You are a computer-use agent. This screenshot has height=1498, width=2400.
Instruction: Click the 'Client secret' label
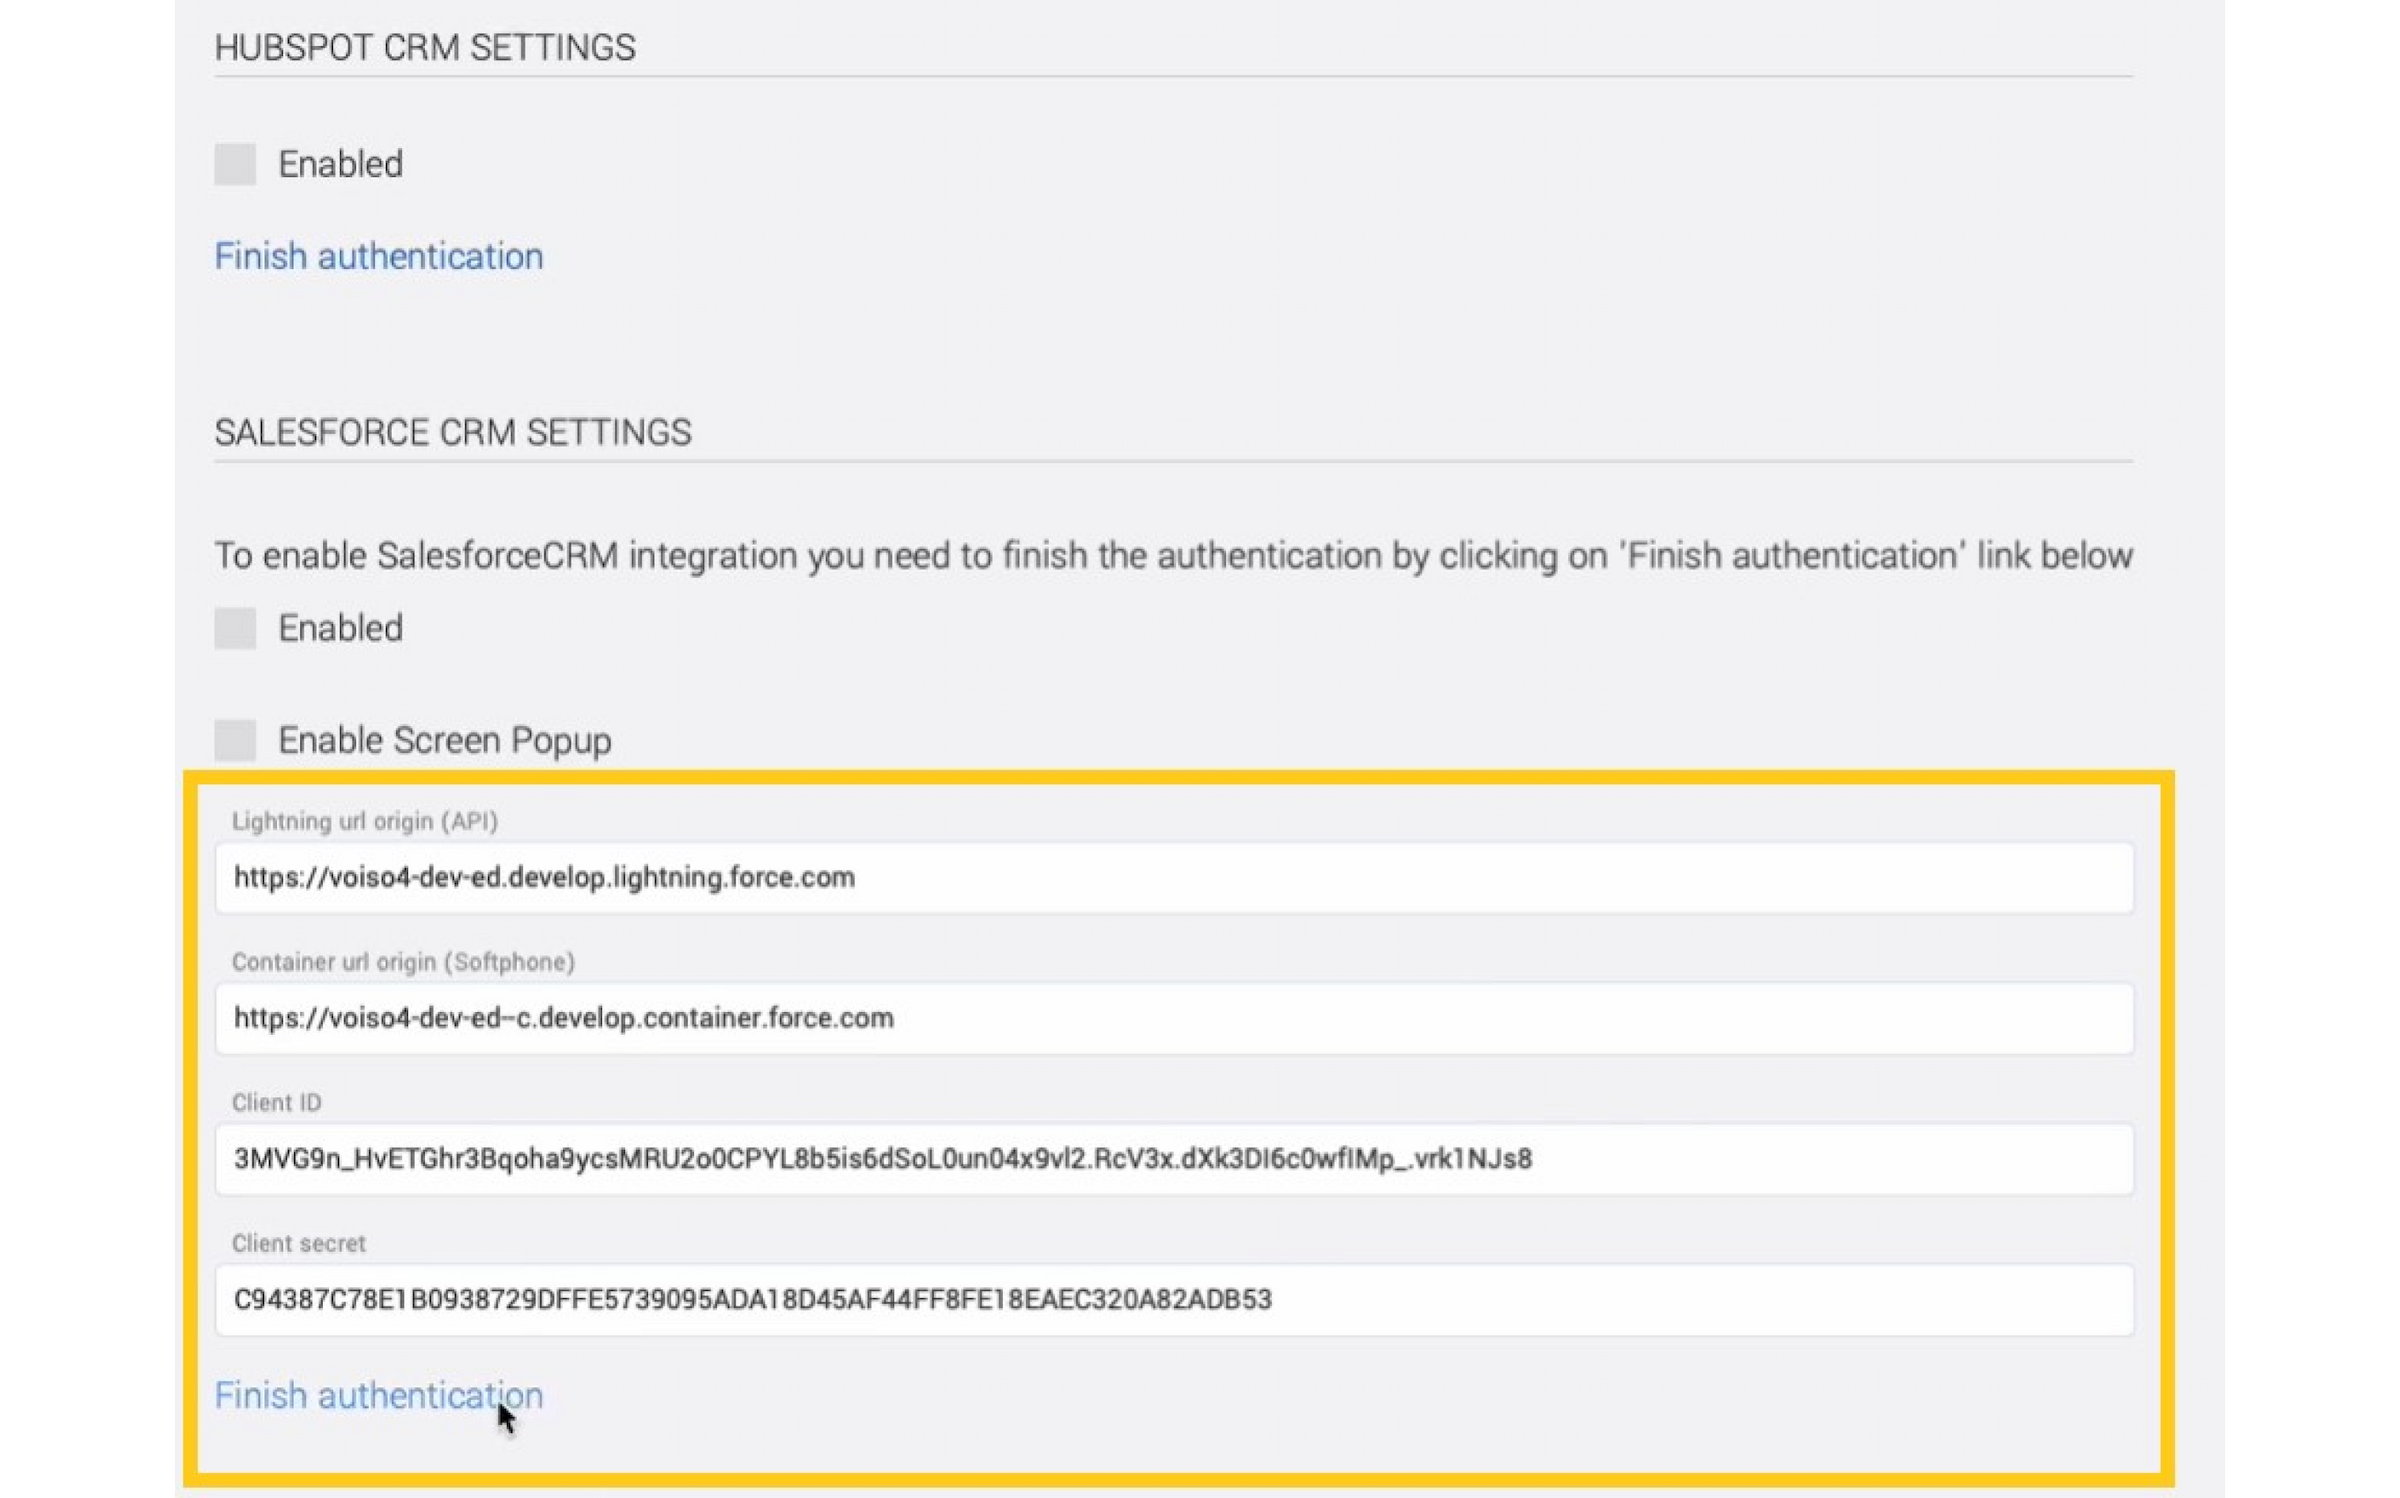point(299,1243)
